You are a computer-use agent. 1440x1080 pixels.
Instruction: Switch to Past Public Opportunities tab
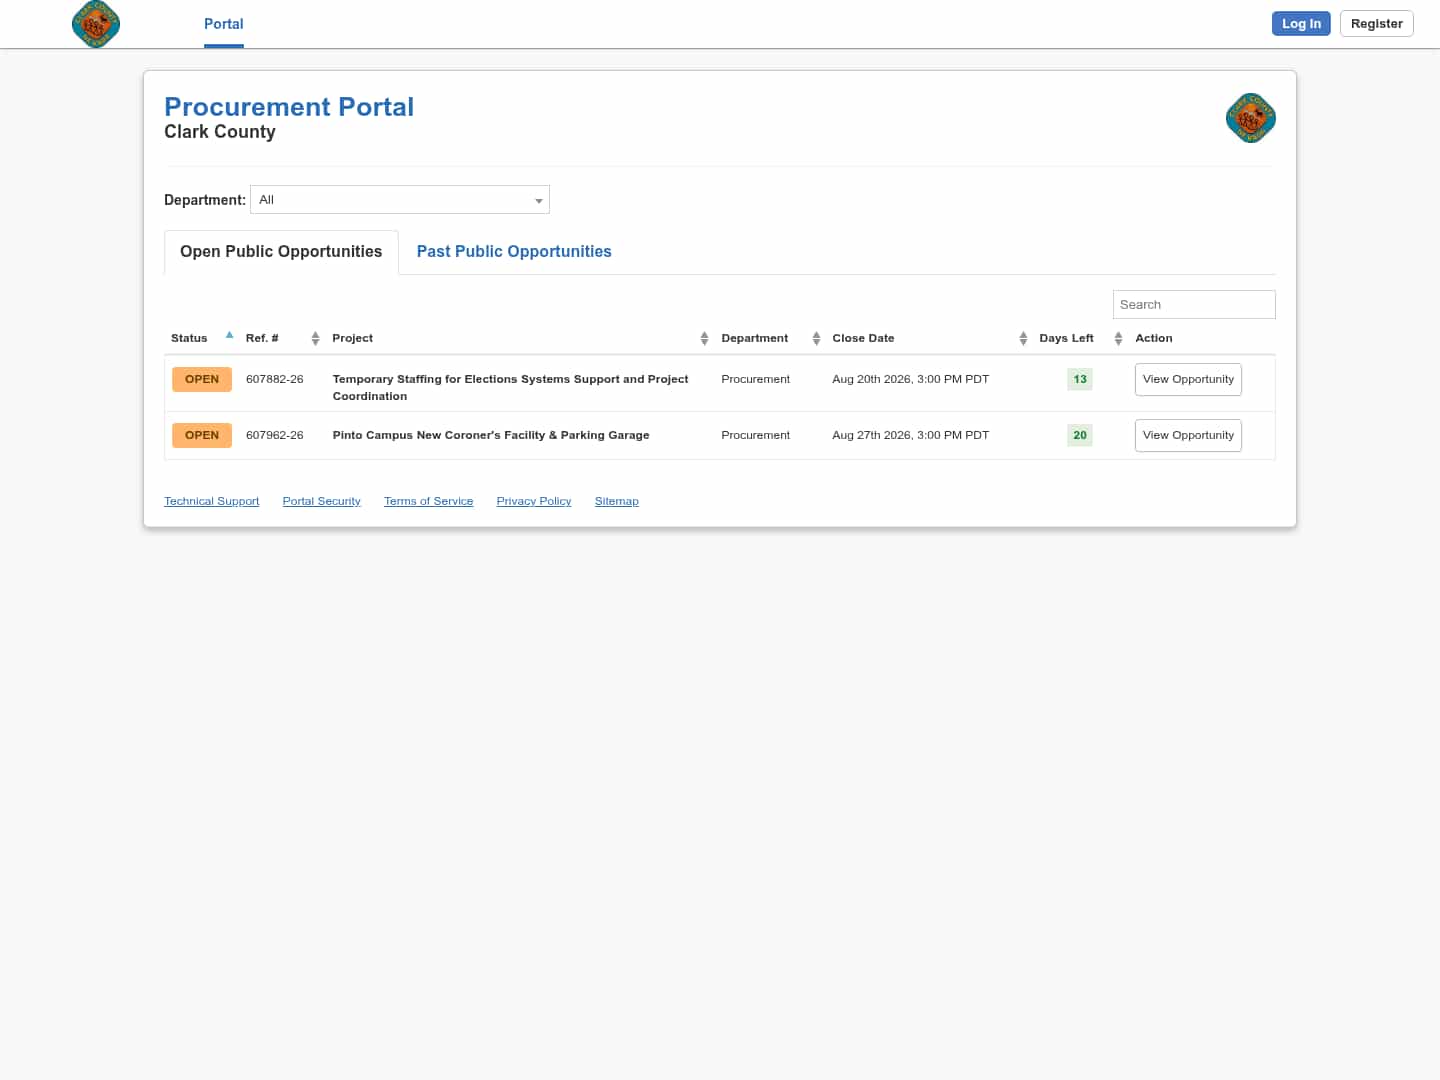click(x=514, y=252)
